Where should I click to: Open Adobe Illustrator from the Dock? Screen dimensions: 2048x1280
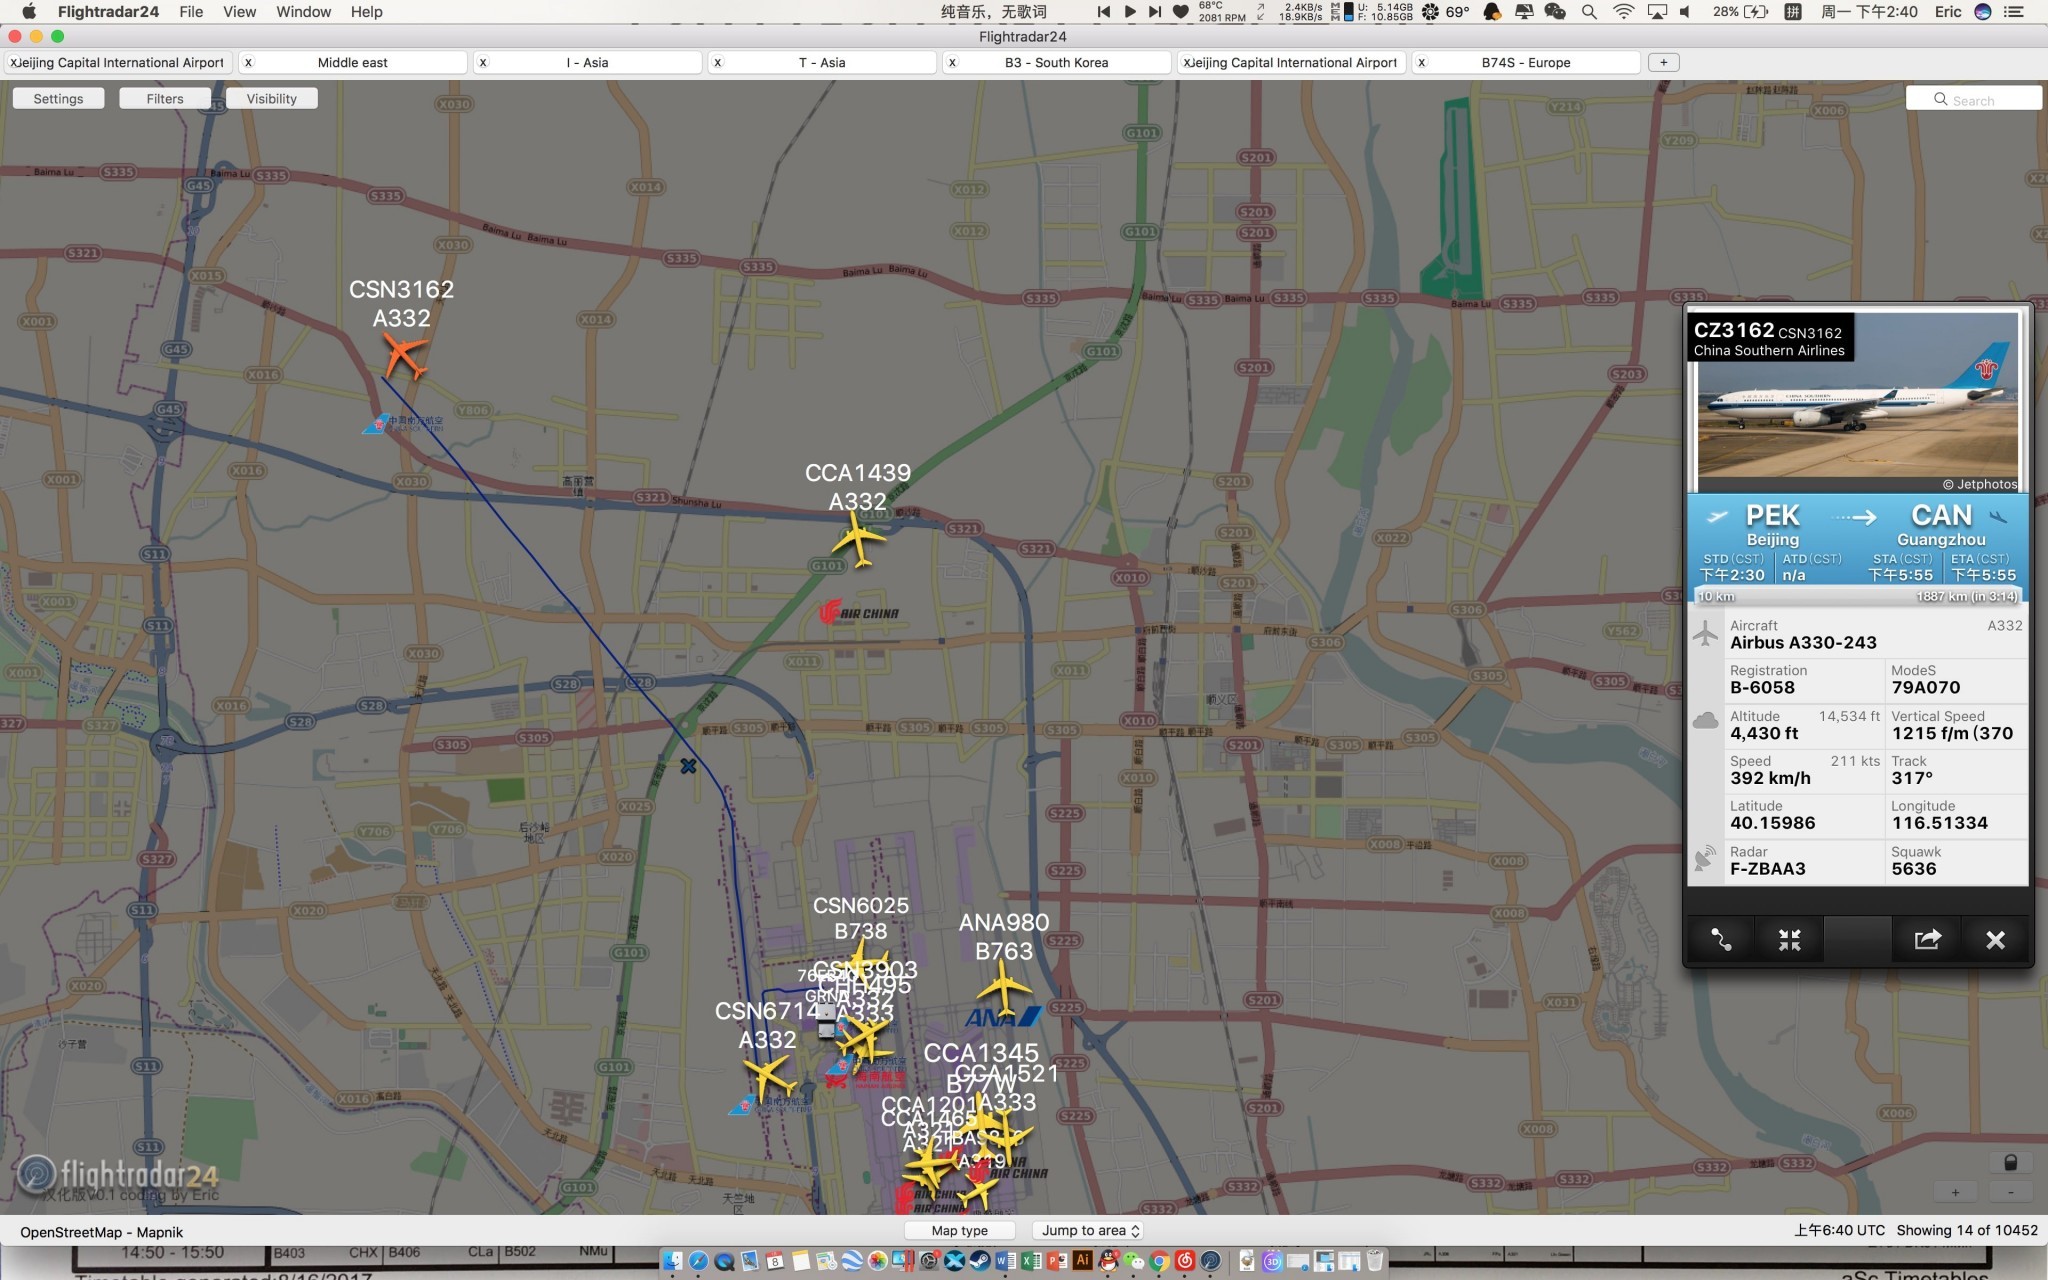pos(1082,1261)
